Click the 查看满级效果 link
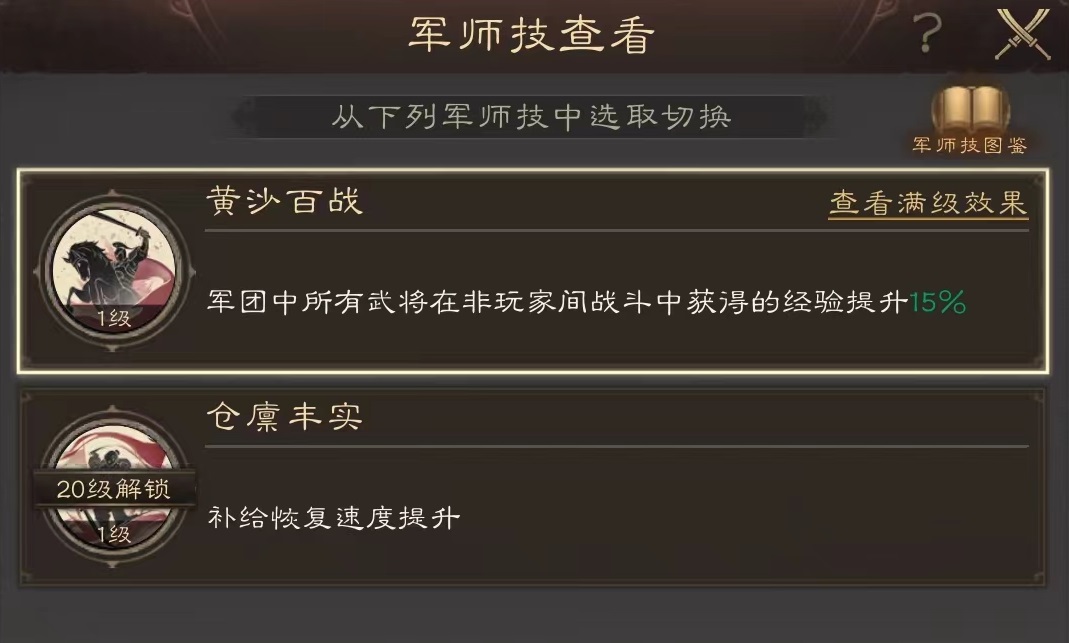This screenshot has height=643, width=1069. pos(929,203)
